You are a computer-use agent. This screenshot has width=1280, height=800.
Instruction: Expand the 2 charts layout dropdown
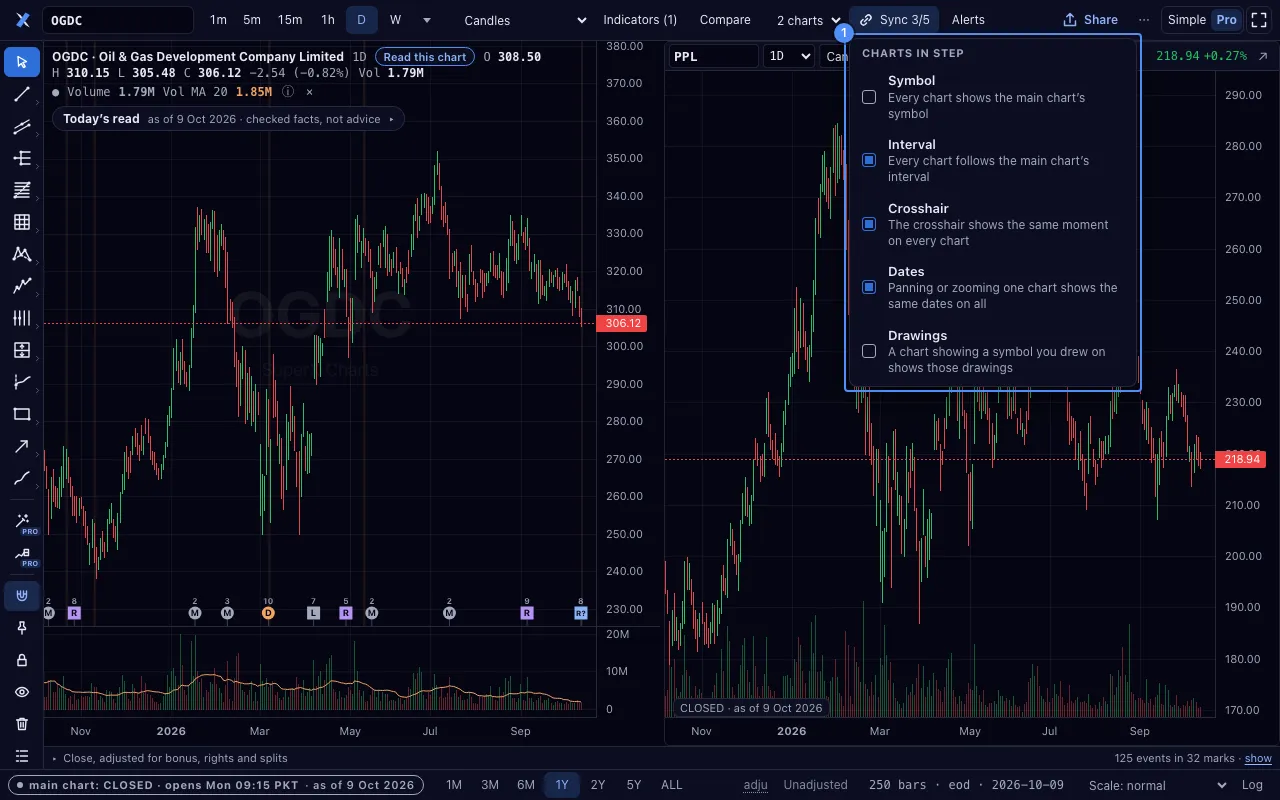click(x=808, y=20)
